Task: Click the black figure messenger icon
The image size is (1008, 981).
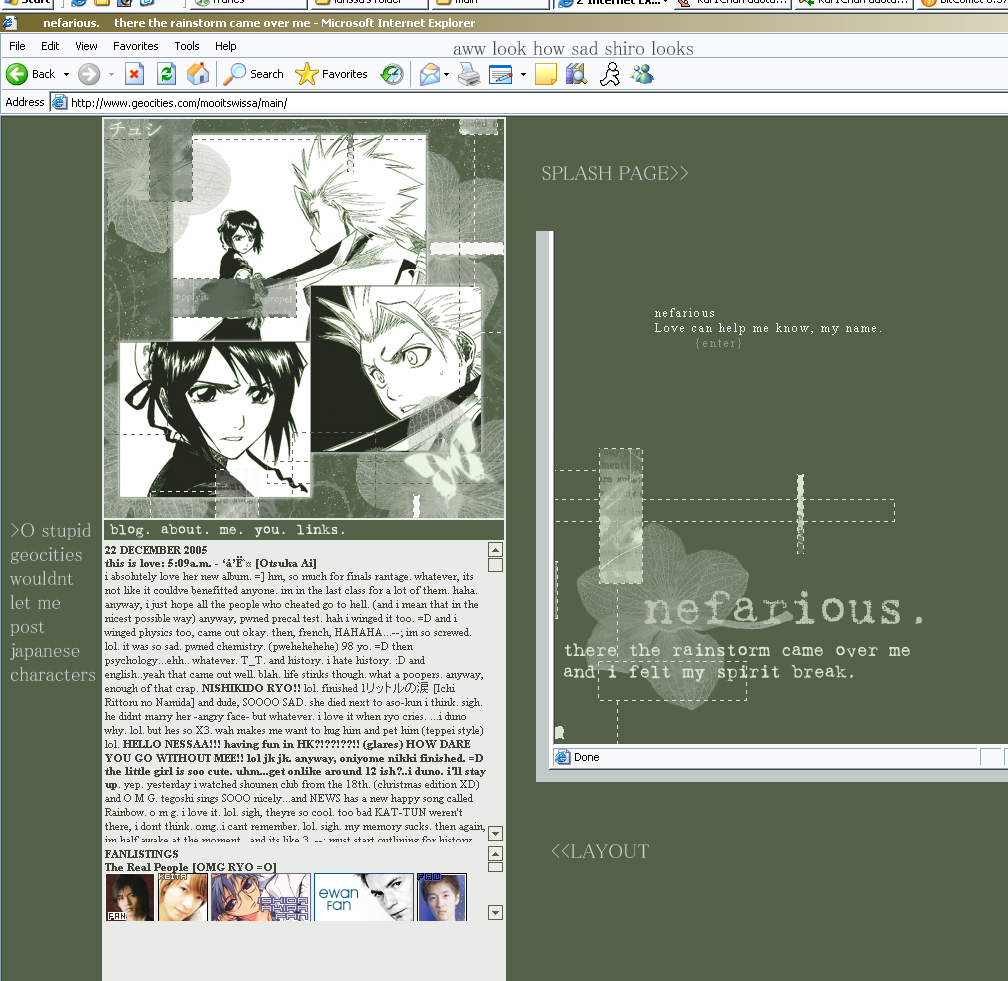Action: tap(609, 74)
